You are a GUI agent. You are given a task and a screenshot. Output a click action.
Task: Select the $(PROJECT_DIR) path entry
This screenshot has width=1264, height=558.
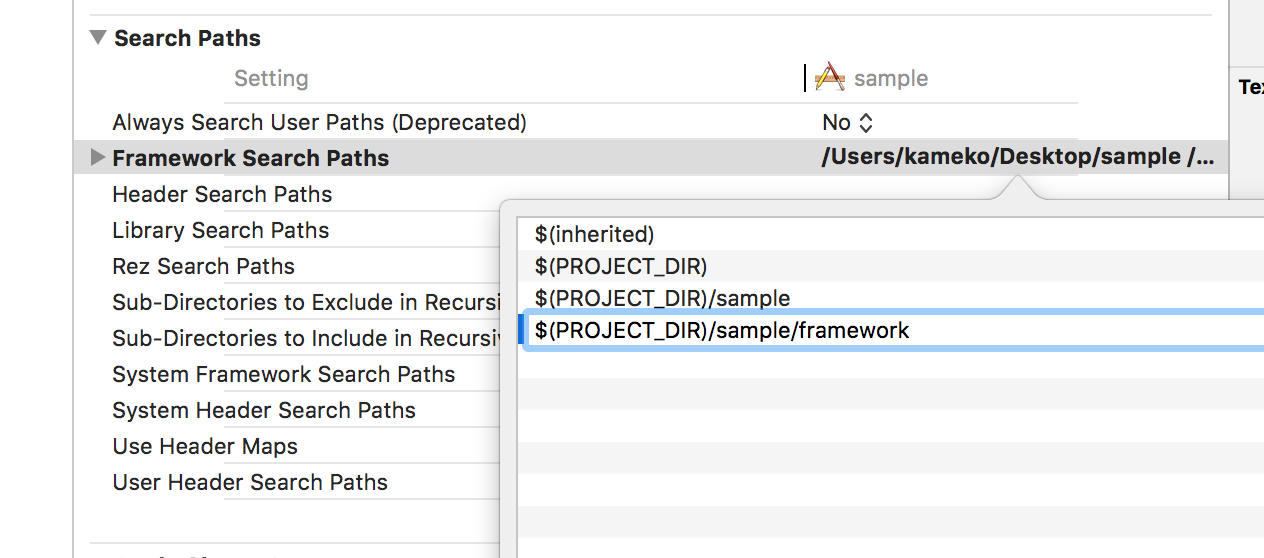[621, 267]
